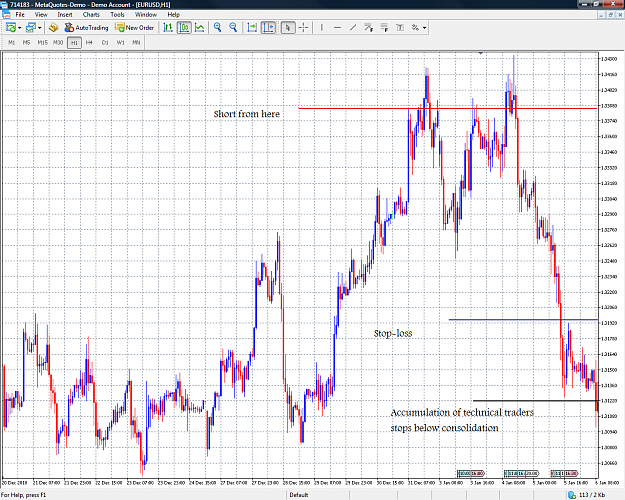Select the horizontal line drawing tool
Image resolution: width=625 pixels, height=500 pixels.
(x=337, y=28)
